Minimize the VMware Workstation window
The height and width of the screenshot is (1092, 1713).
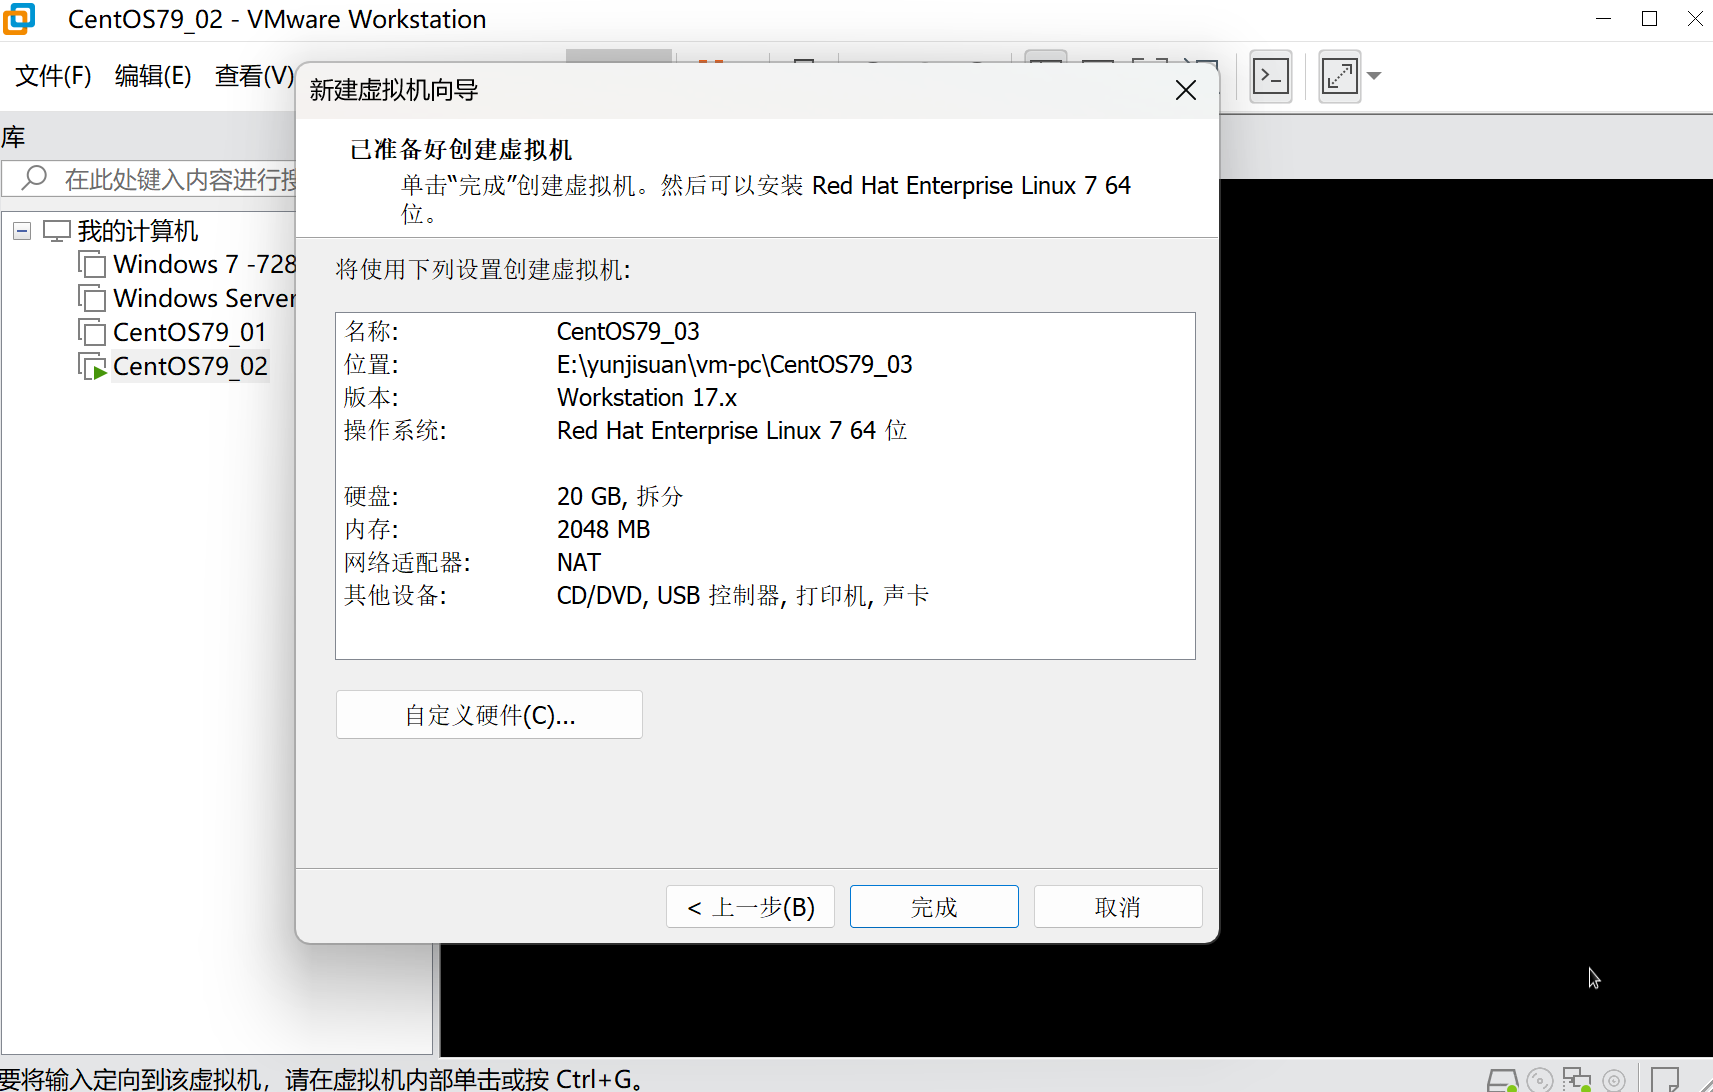pos(1604,19)
